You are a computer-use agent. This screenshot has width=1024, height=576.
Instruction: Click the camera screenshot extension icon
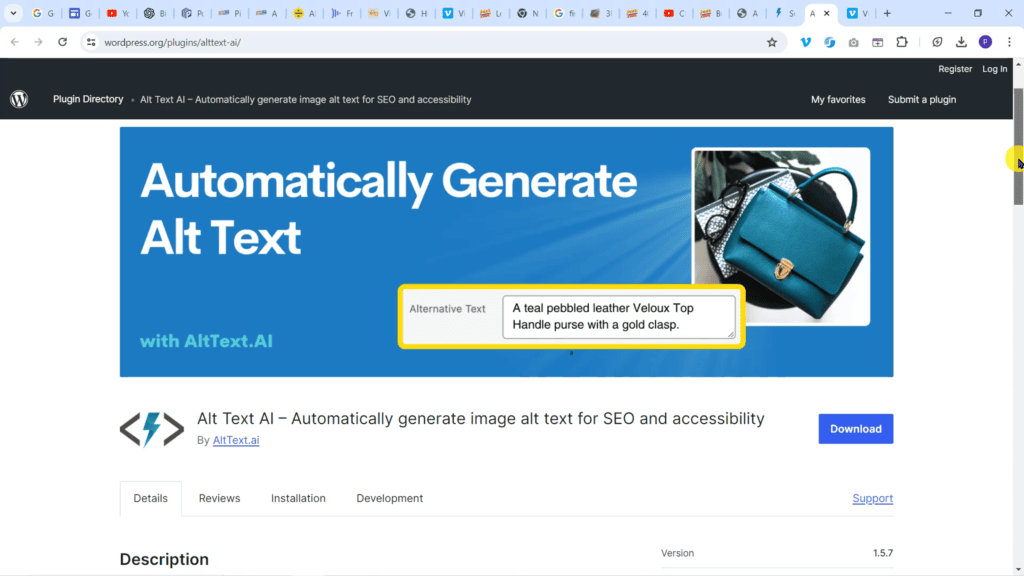point(853,42)
